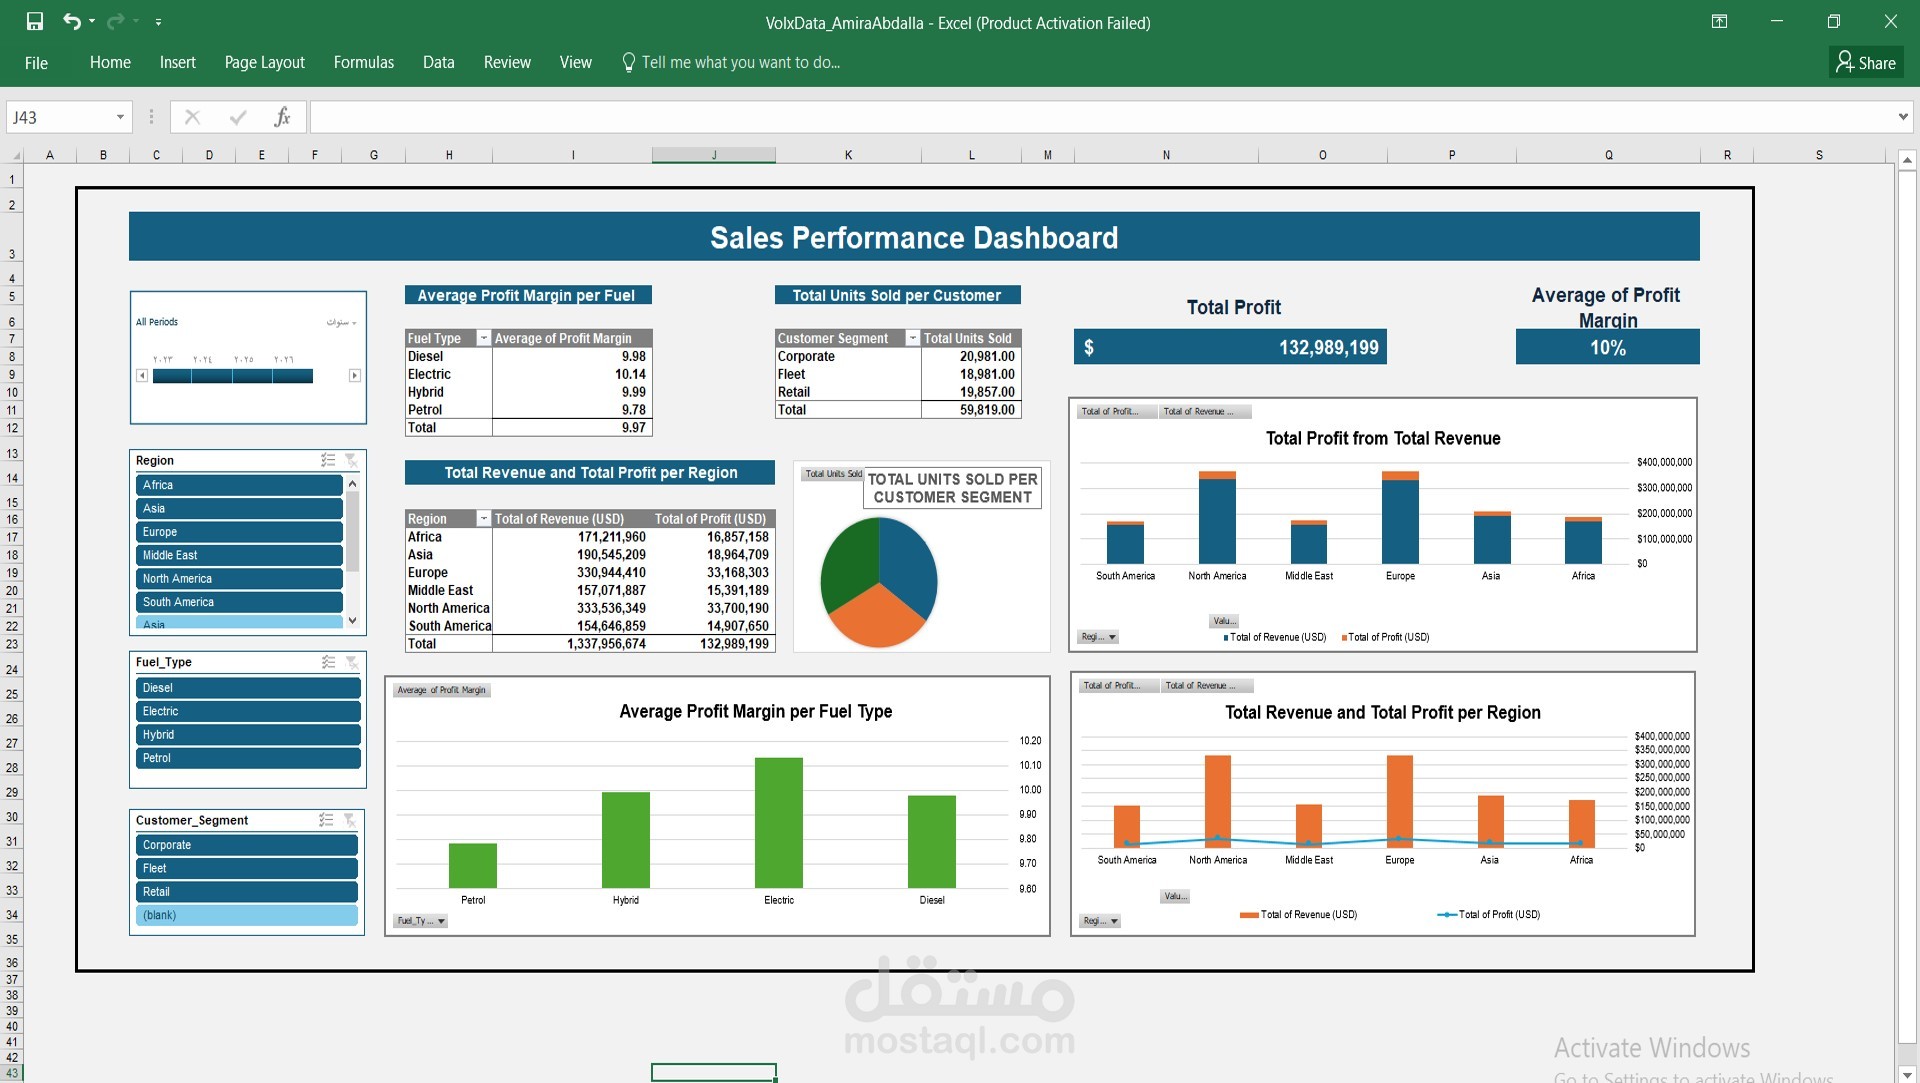
Task: Toggle Corporate in Customer_Segment slicer
Action: (x=246, y=845)
